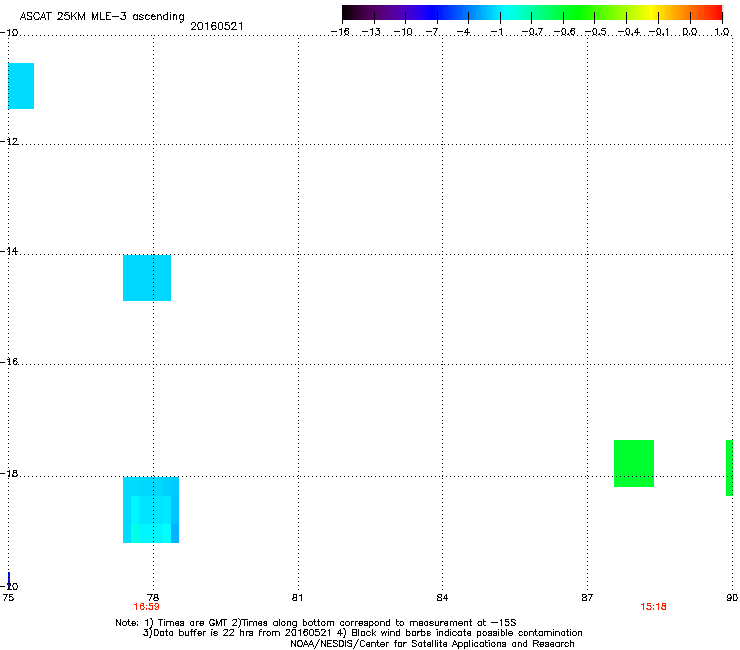
Task: Click the -4 color bar label
Action: coord(464,32)
